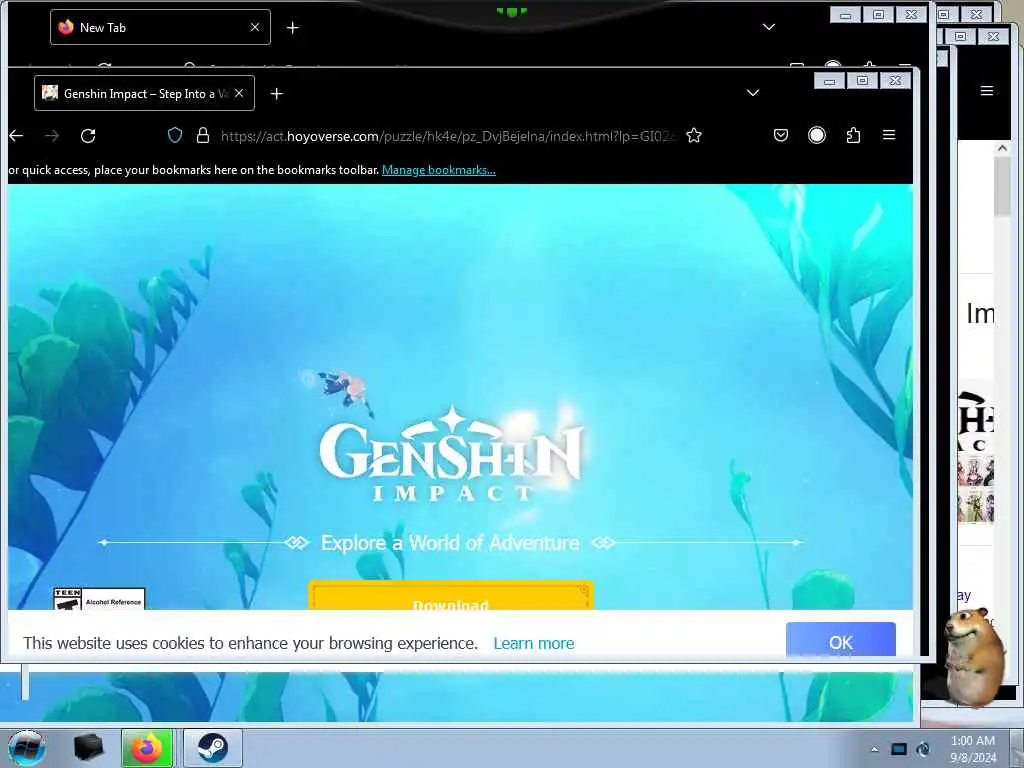The height and width of the screenshot is (768, 1024).
Task: Maximize the Genshin Impact Firefox window
Action: (x=862, y=81)
